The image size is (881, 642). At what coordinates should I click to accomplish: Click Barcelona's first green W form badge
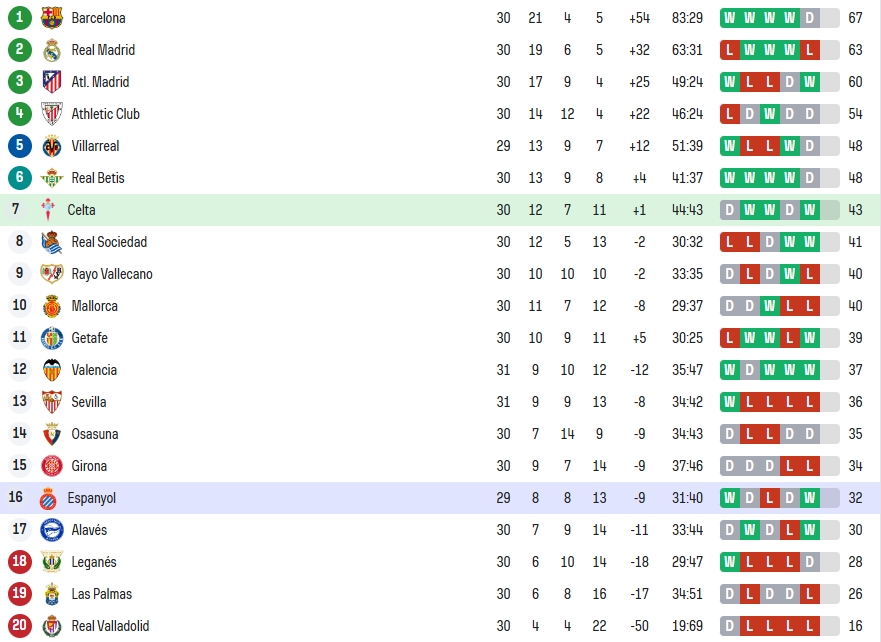(729, 18)
